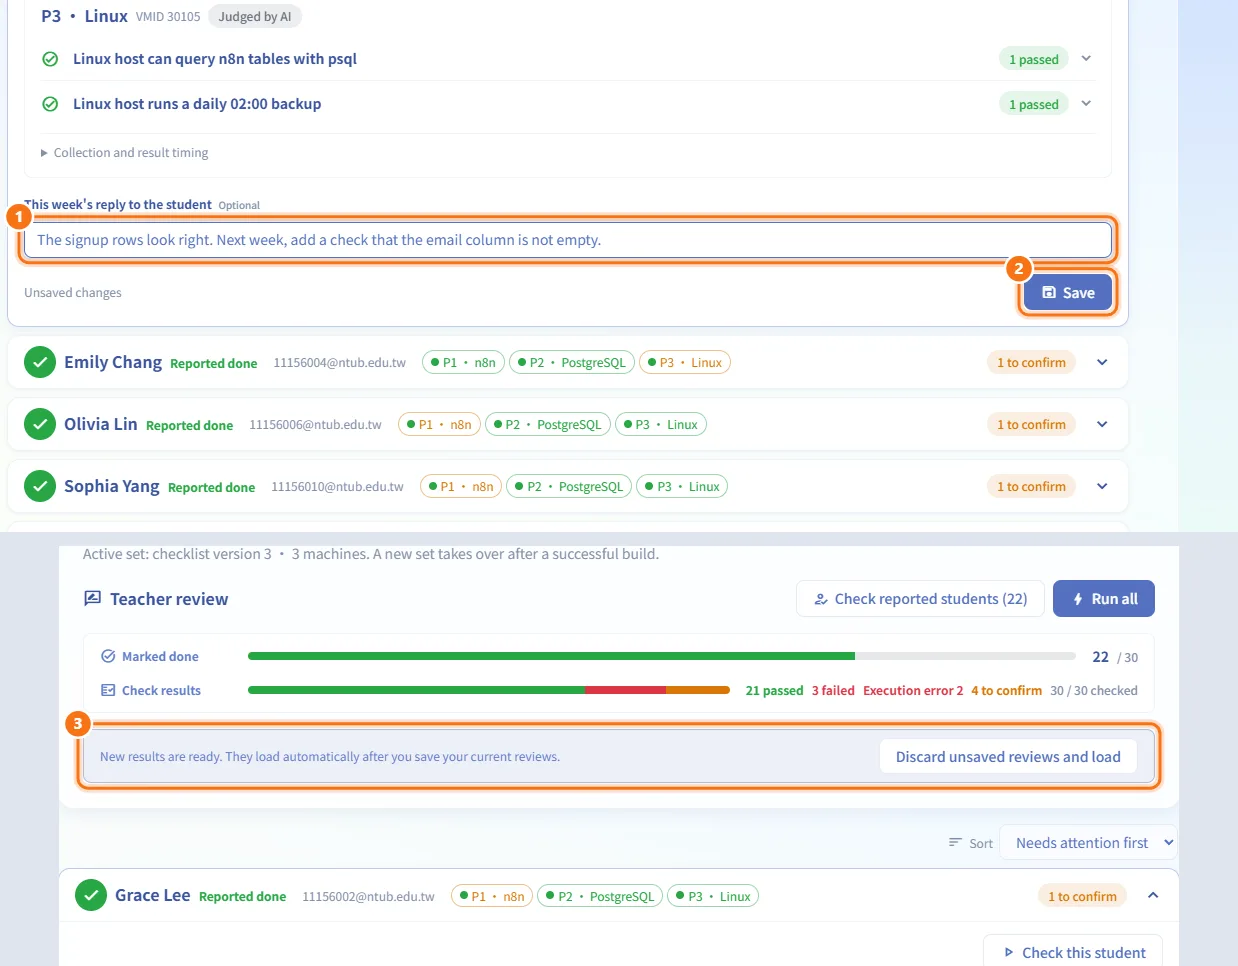
Task: Click the Judged by AI badge
Action: click(x=255, y=16)
